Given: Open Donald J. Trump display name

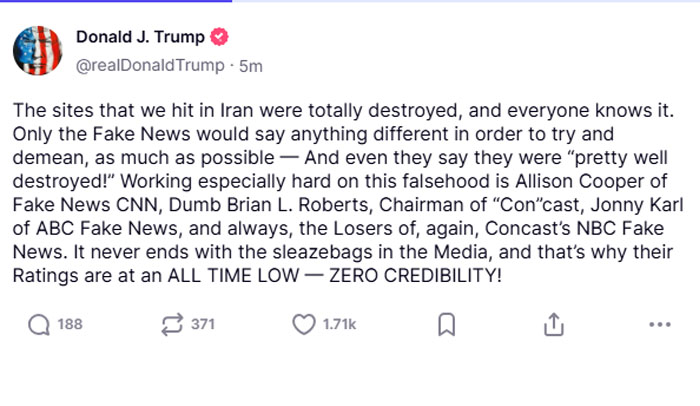Looking at the screenshot, I should (141, 38).
